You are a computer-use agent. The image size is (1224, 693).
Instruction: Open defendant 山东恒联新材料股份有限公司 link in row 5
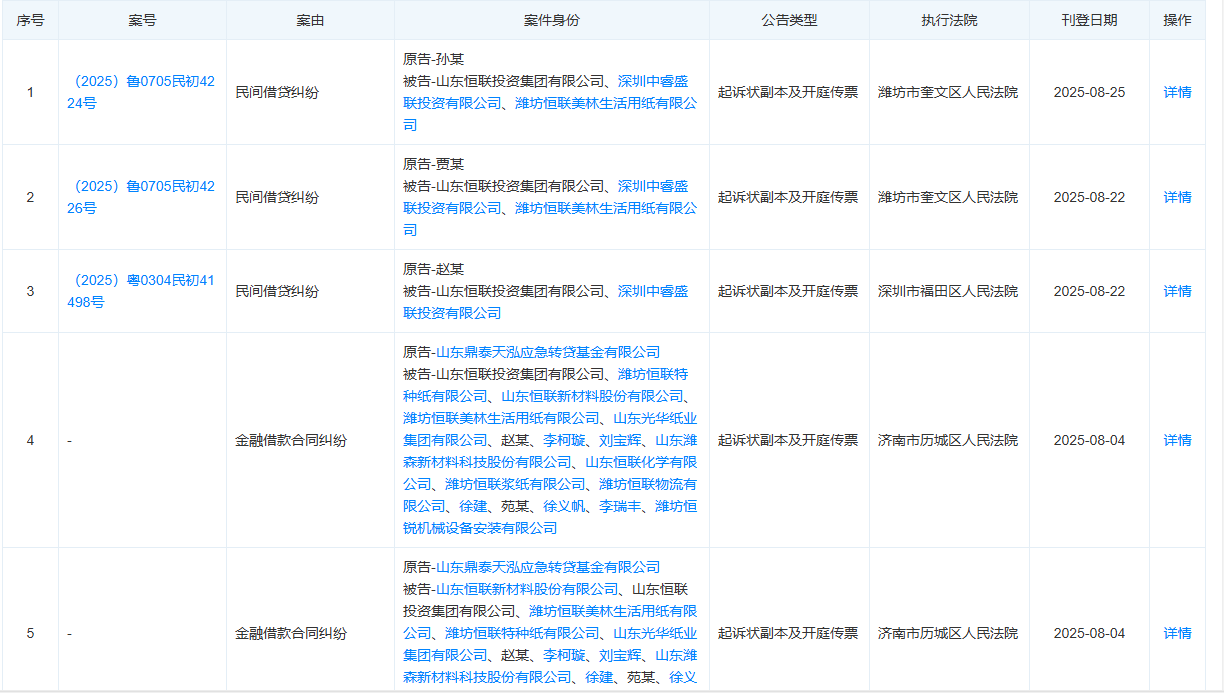pos(527,589)
